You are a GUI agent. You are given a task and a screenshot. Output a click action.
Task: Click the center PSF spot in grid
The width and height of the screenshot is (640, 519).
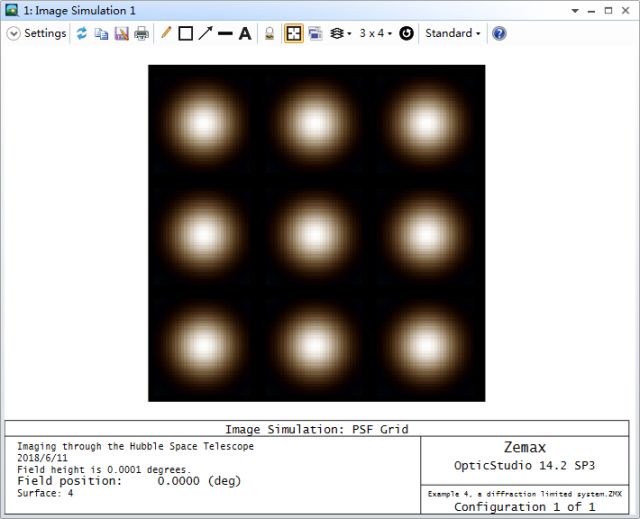[316, 233]
